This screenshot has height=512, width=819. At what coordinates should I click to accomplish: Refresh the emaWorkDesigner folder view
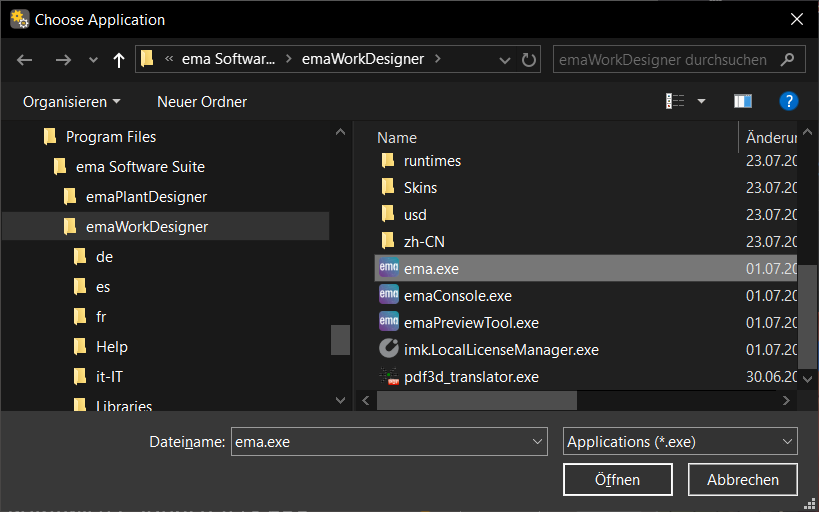click(x=529, y=60)
